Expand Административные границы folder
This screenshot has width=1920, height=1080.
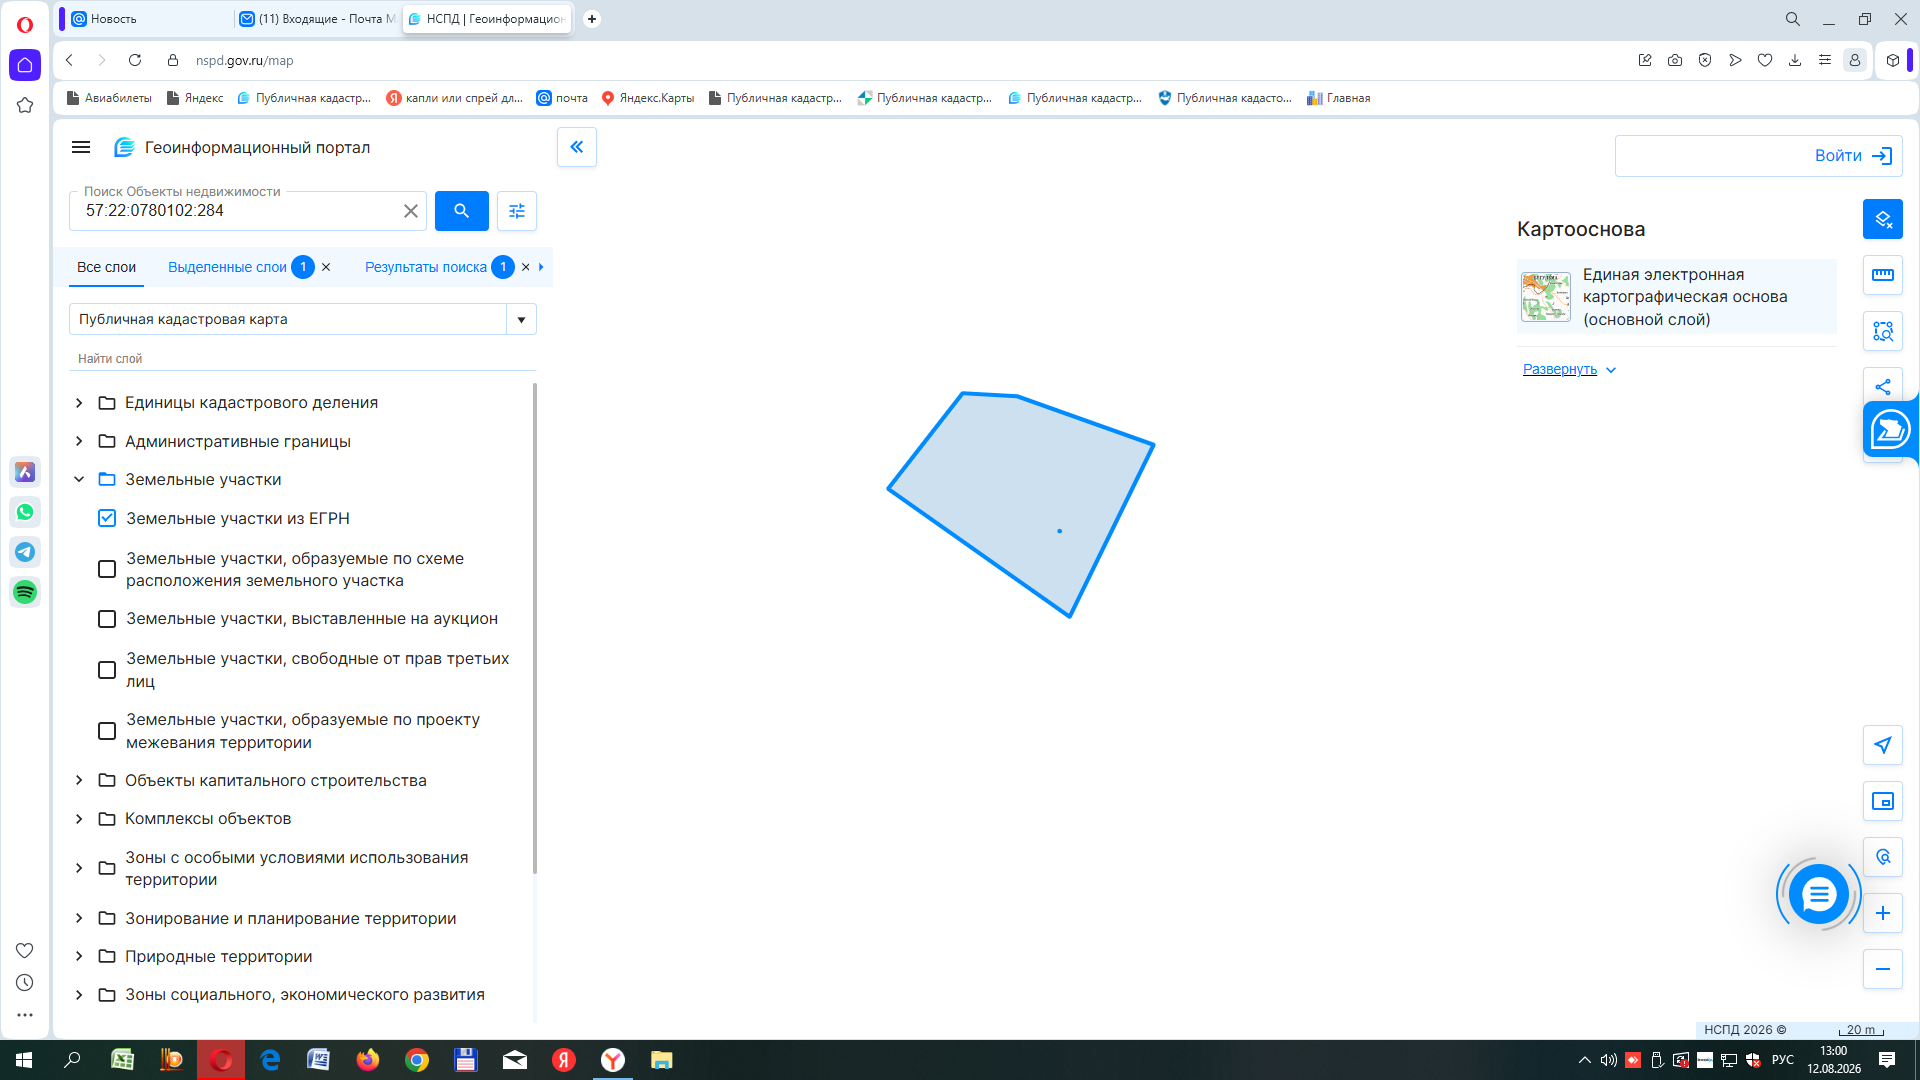(79, 441)
